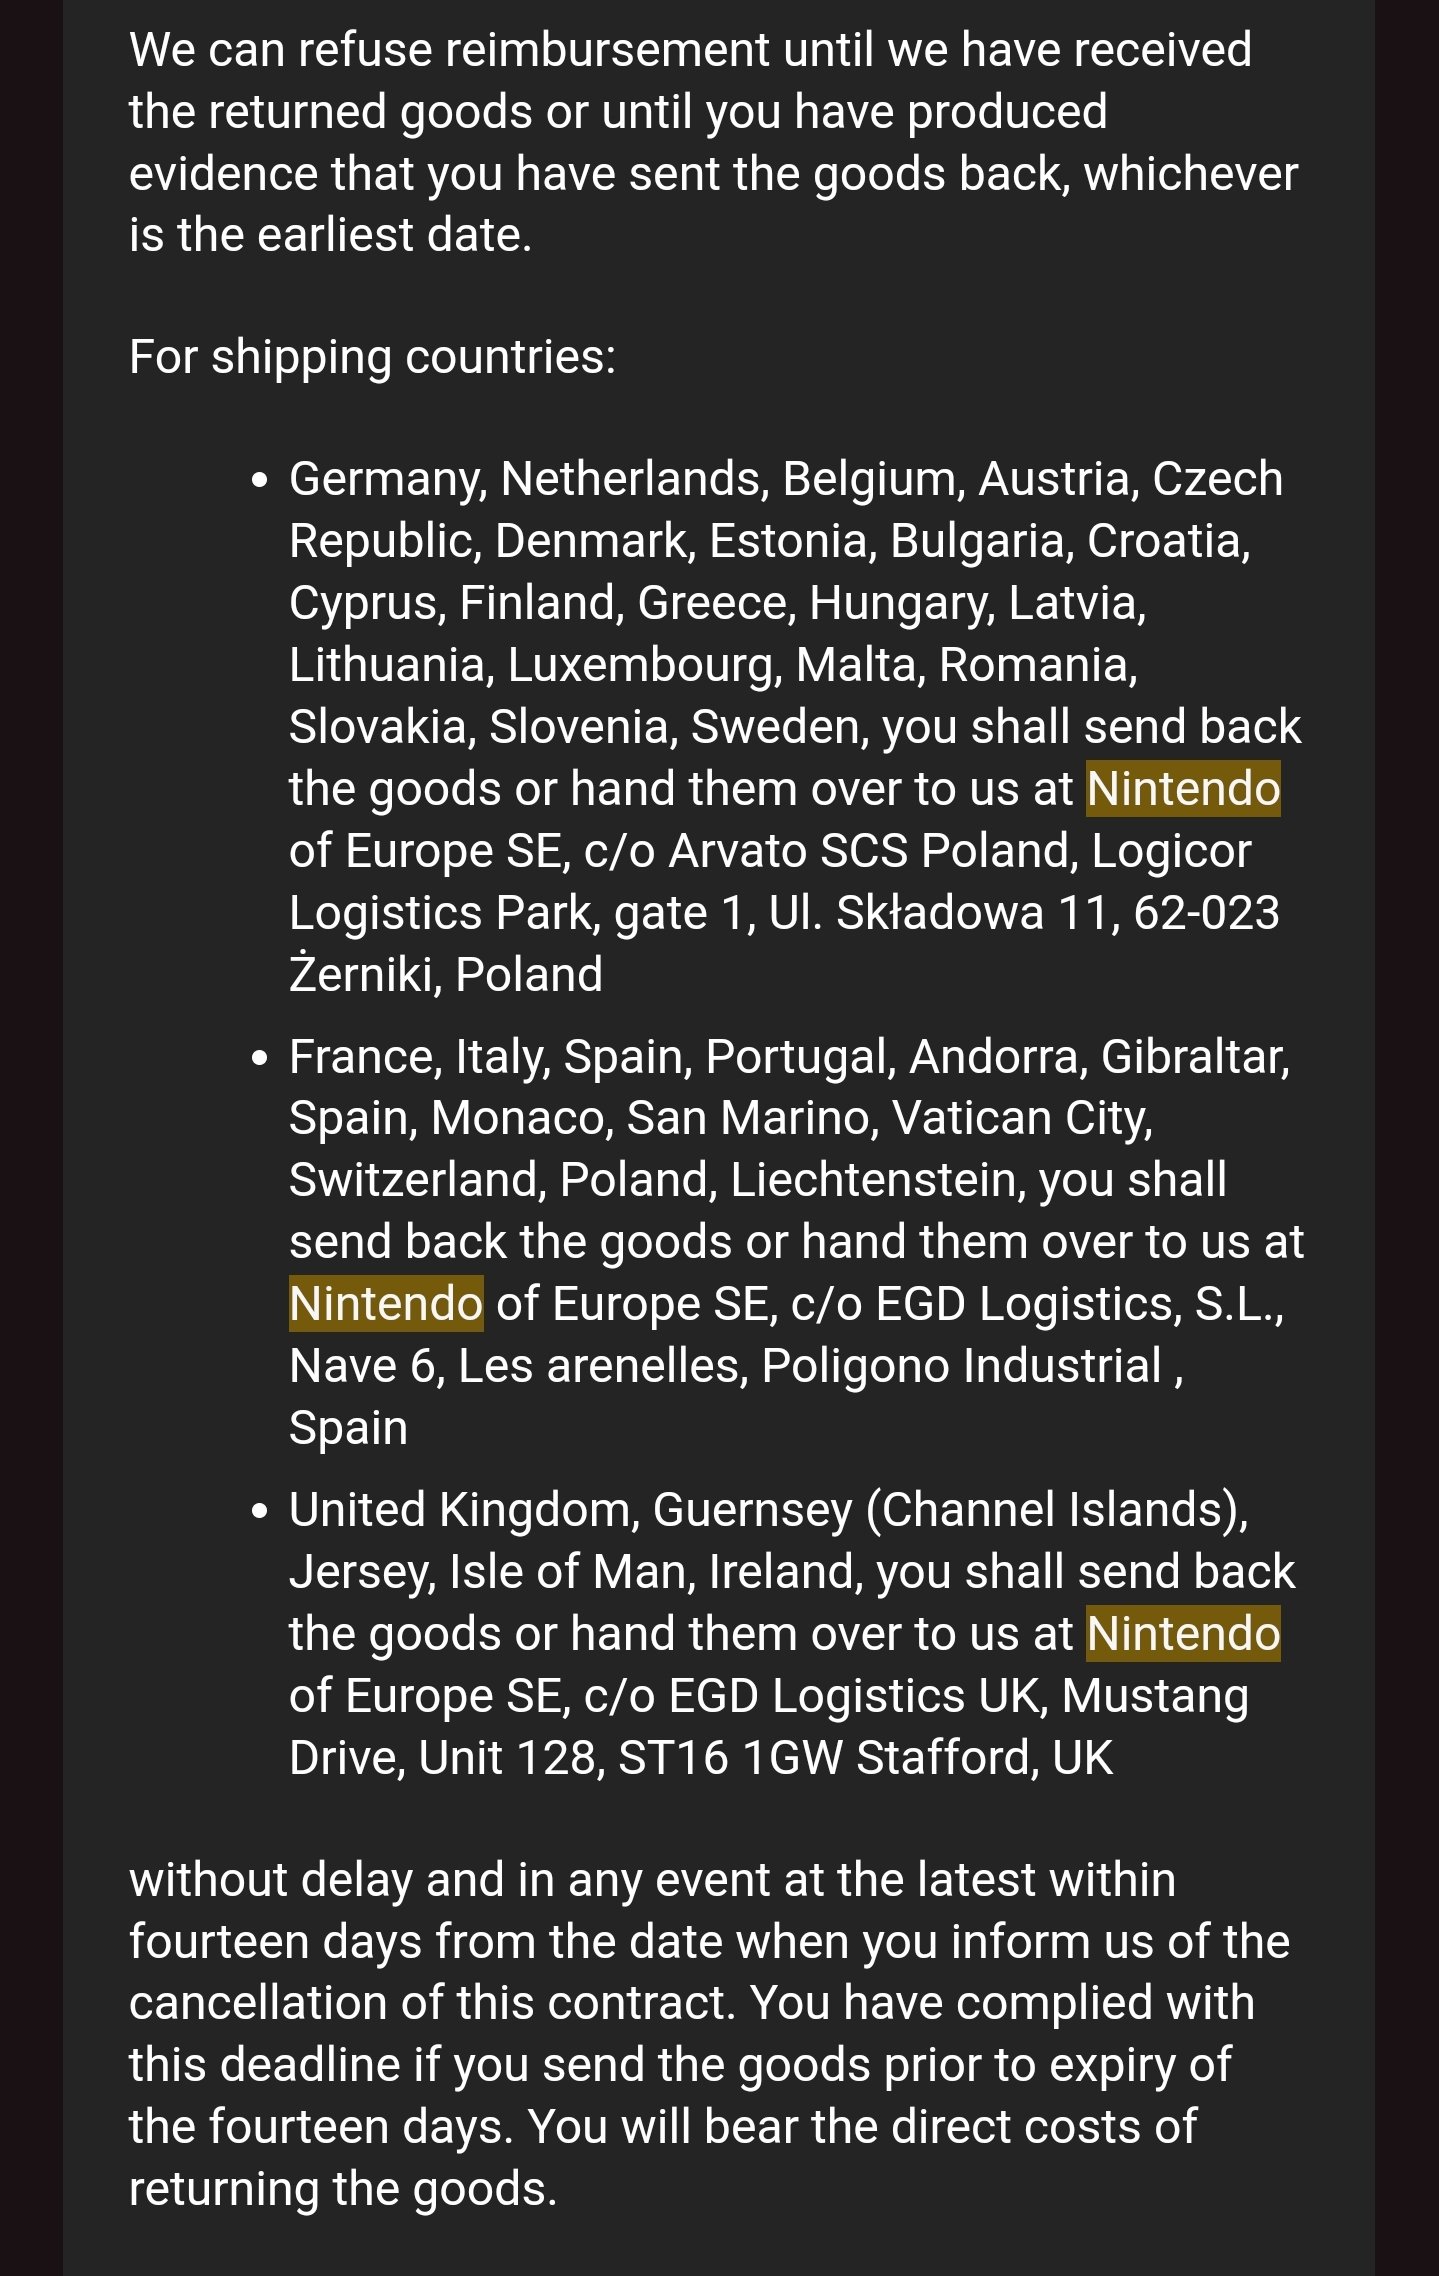Click the "For shipping countries:" line
This screenshot has width=1439, height=2276.
click(373, 357)
